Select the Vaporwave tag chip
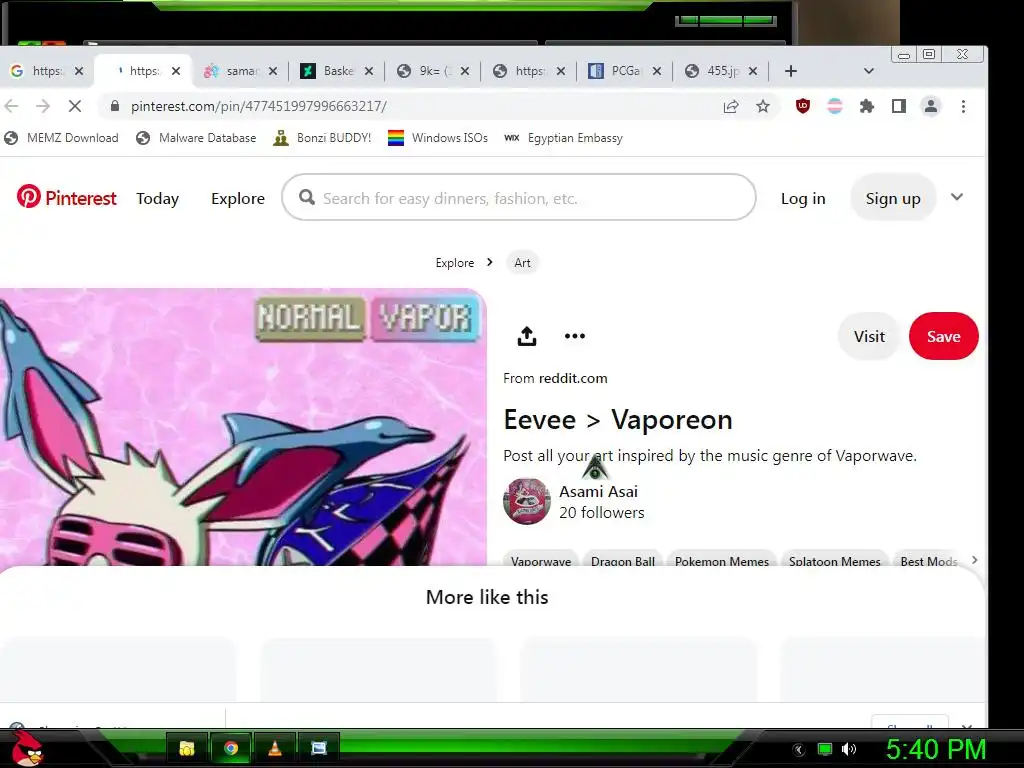Image resolution: width=1024 pixels, height=768 pixels. click(541, 561)
